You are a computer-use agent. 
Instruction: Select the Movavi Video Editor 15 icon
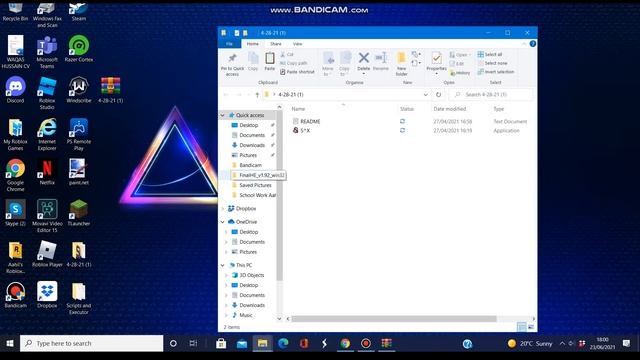click(47, 216)
